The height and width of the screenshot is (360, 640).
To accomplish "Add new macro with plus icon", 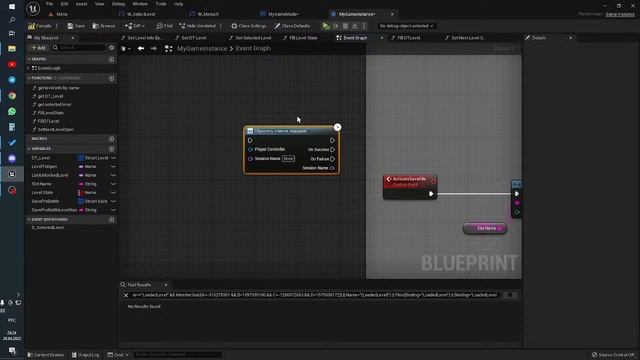I will (111, 139).
